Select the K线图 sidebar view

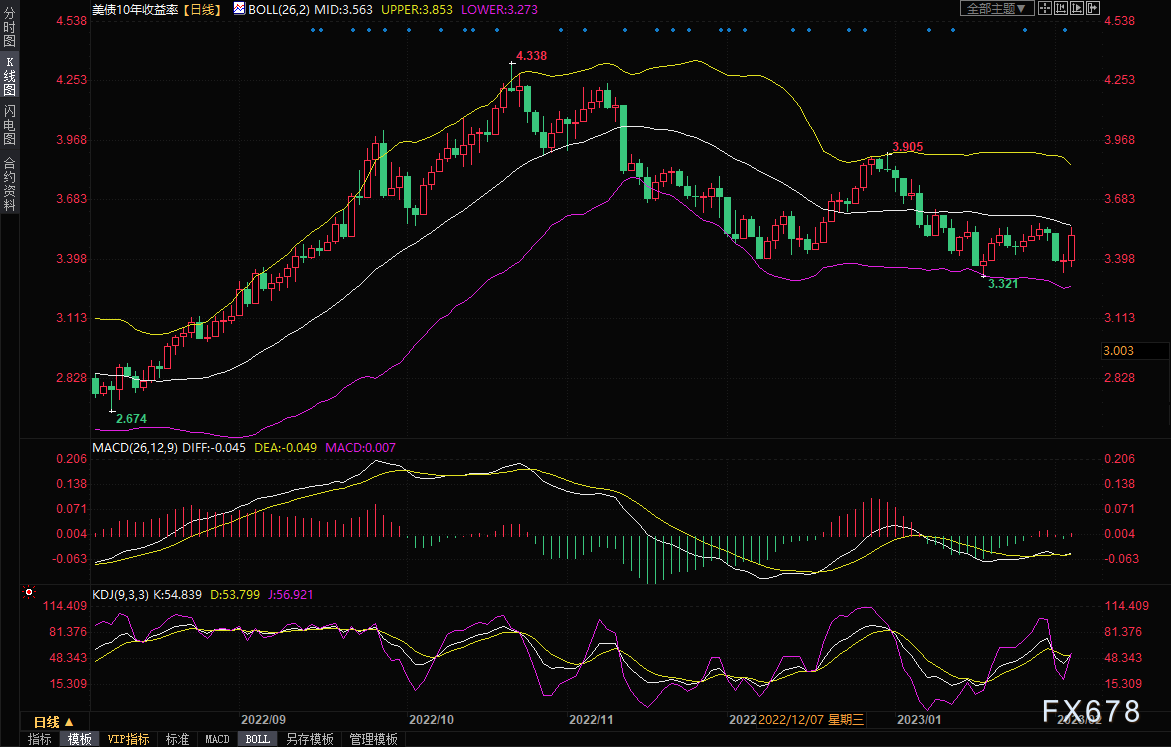(9, 75)
